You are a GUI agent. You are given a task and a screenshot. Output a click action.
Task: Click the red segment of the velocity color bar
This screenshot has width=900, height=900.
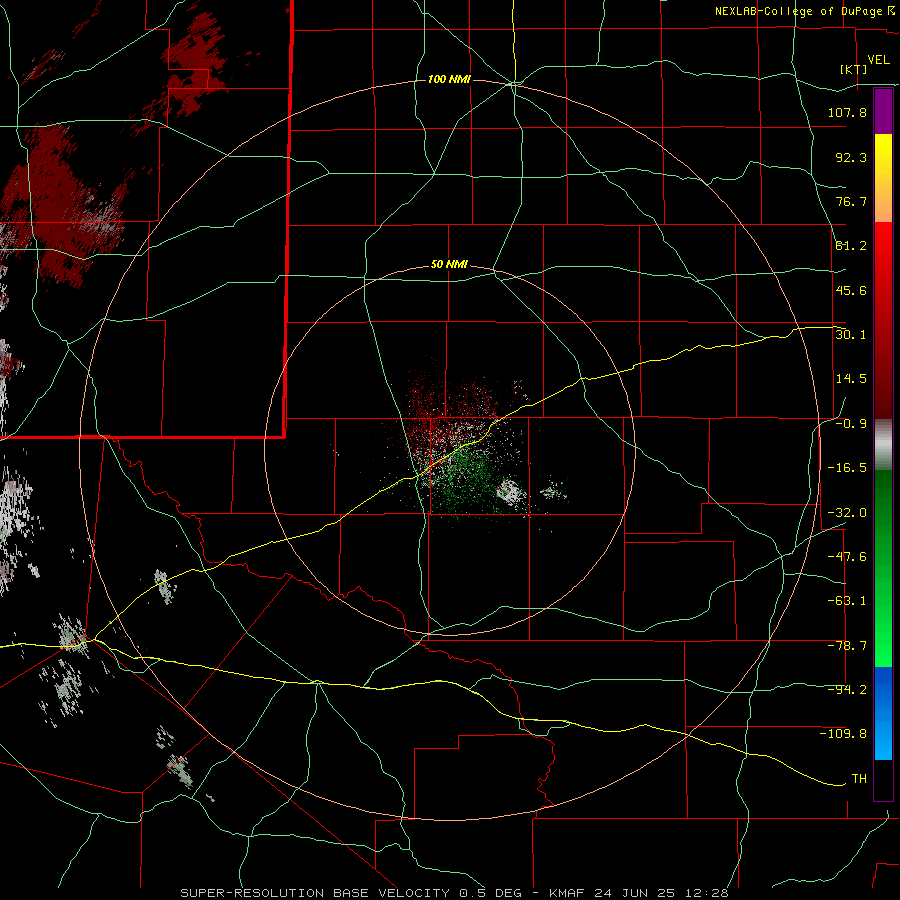coord(883,320)
